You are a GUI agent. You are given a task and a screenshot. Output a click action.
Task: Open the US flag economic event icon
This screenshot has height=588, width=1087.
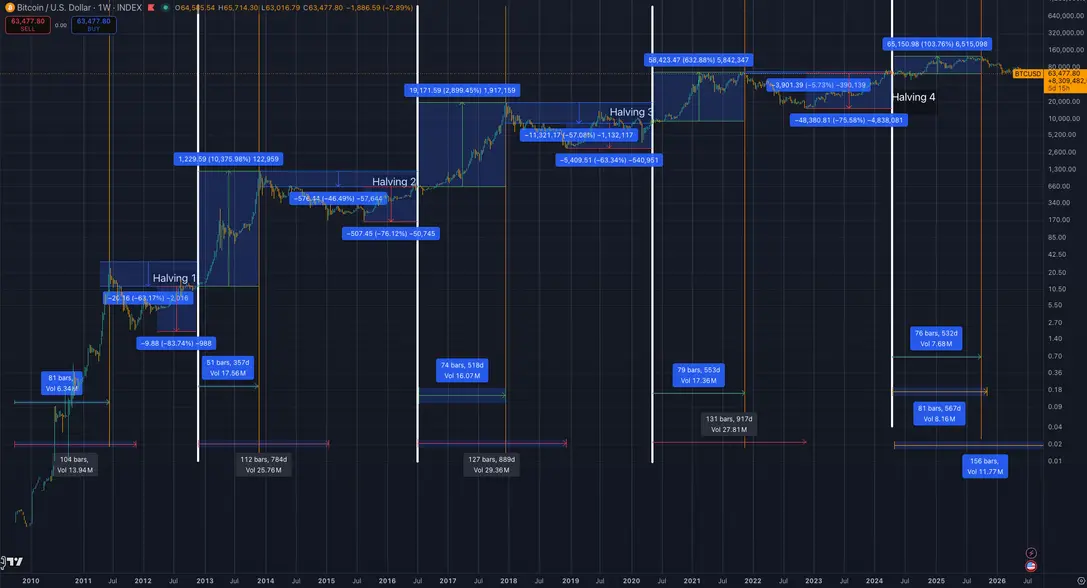pos(1031,566)
